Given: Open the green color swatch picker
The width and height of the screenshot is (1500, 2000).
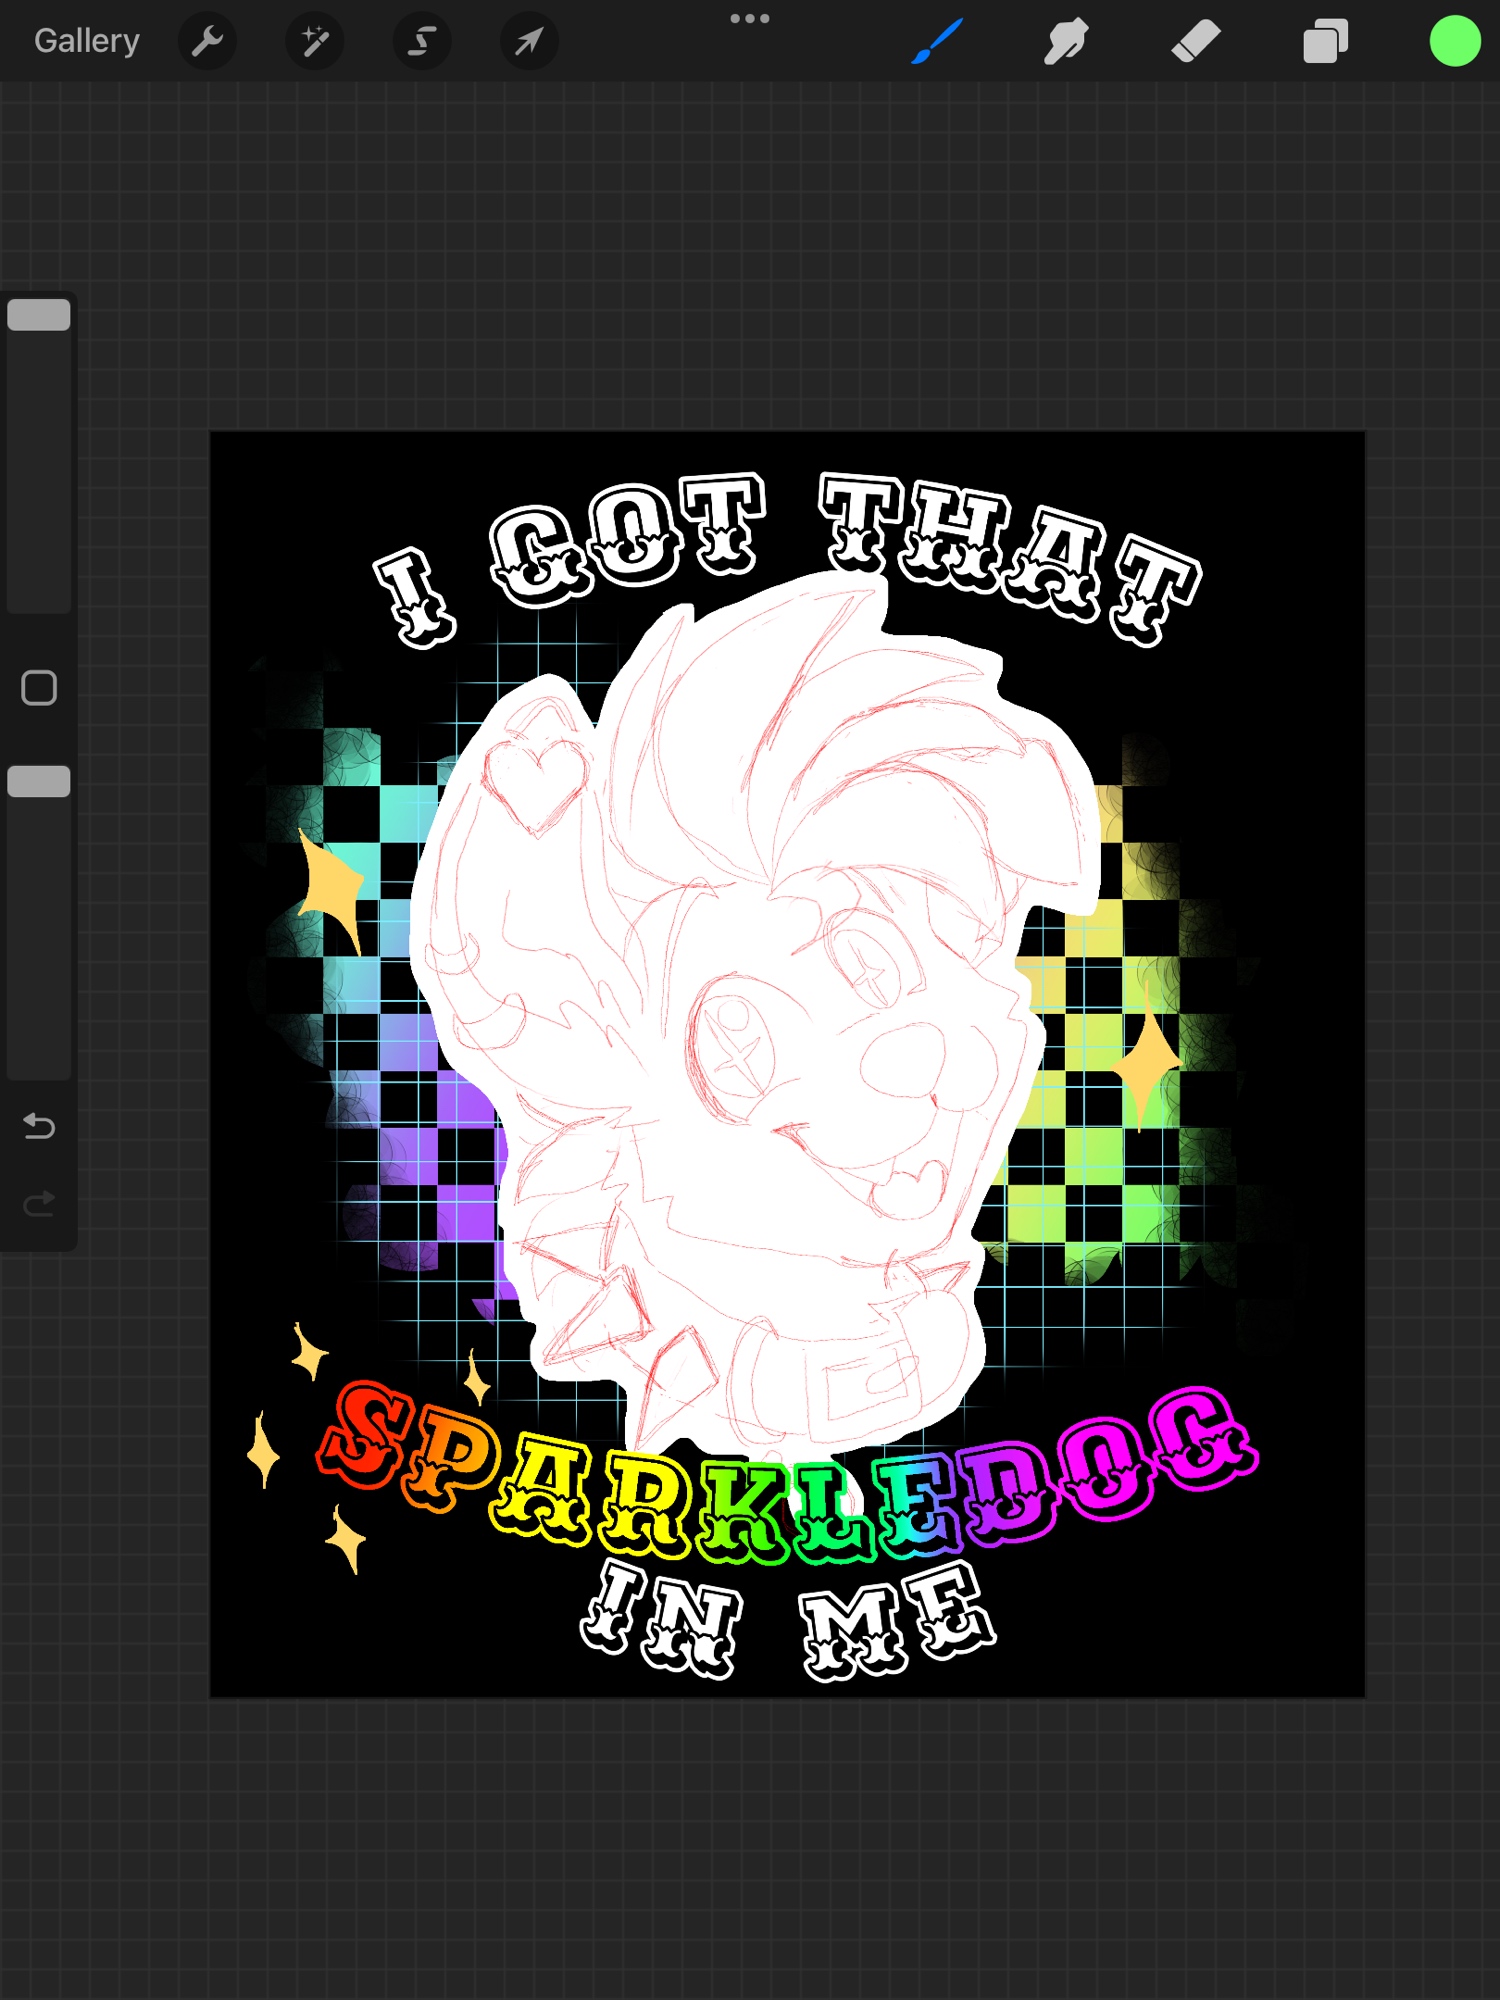Looking at the screenshot, I should [1454, 41].
